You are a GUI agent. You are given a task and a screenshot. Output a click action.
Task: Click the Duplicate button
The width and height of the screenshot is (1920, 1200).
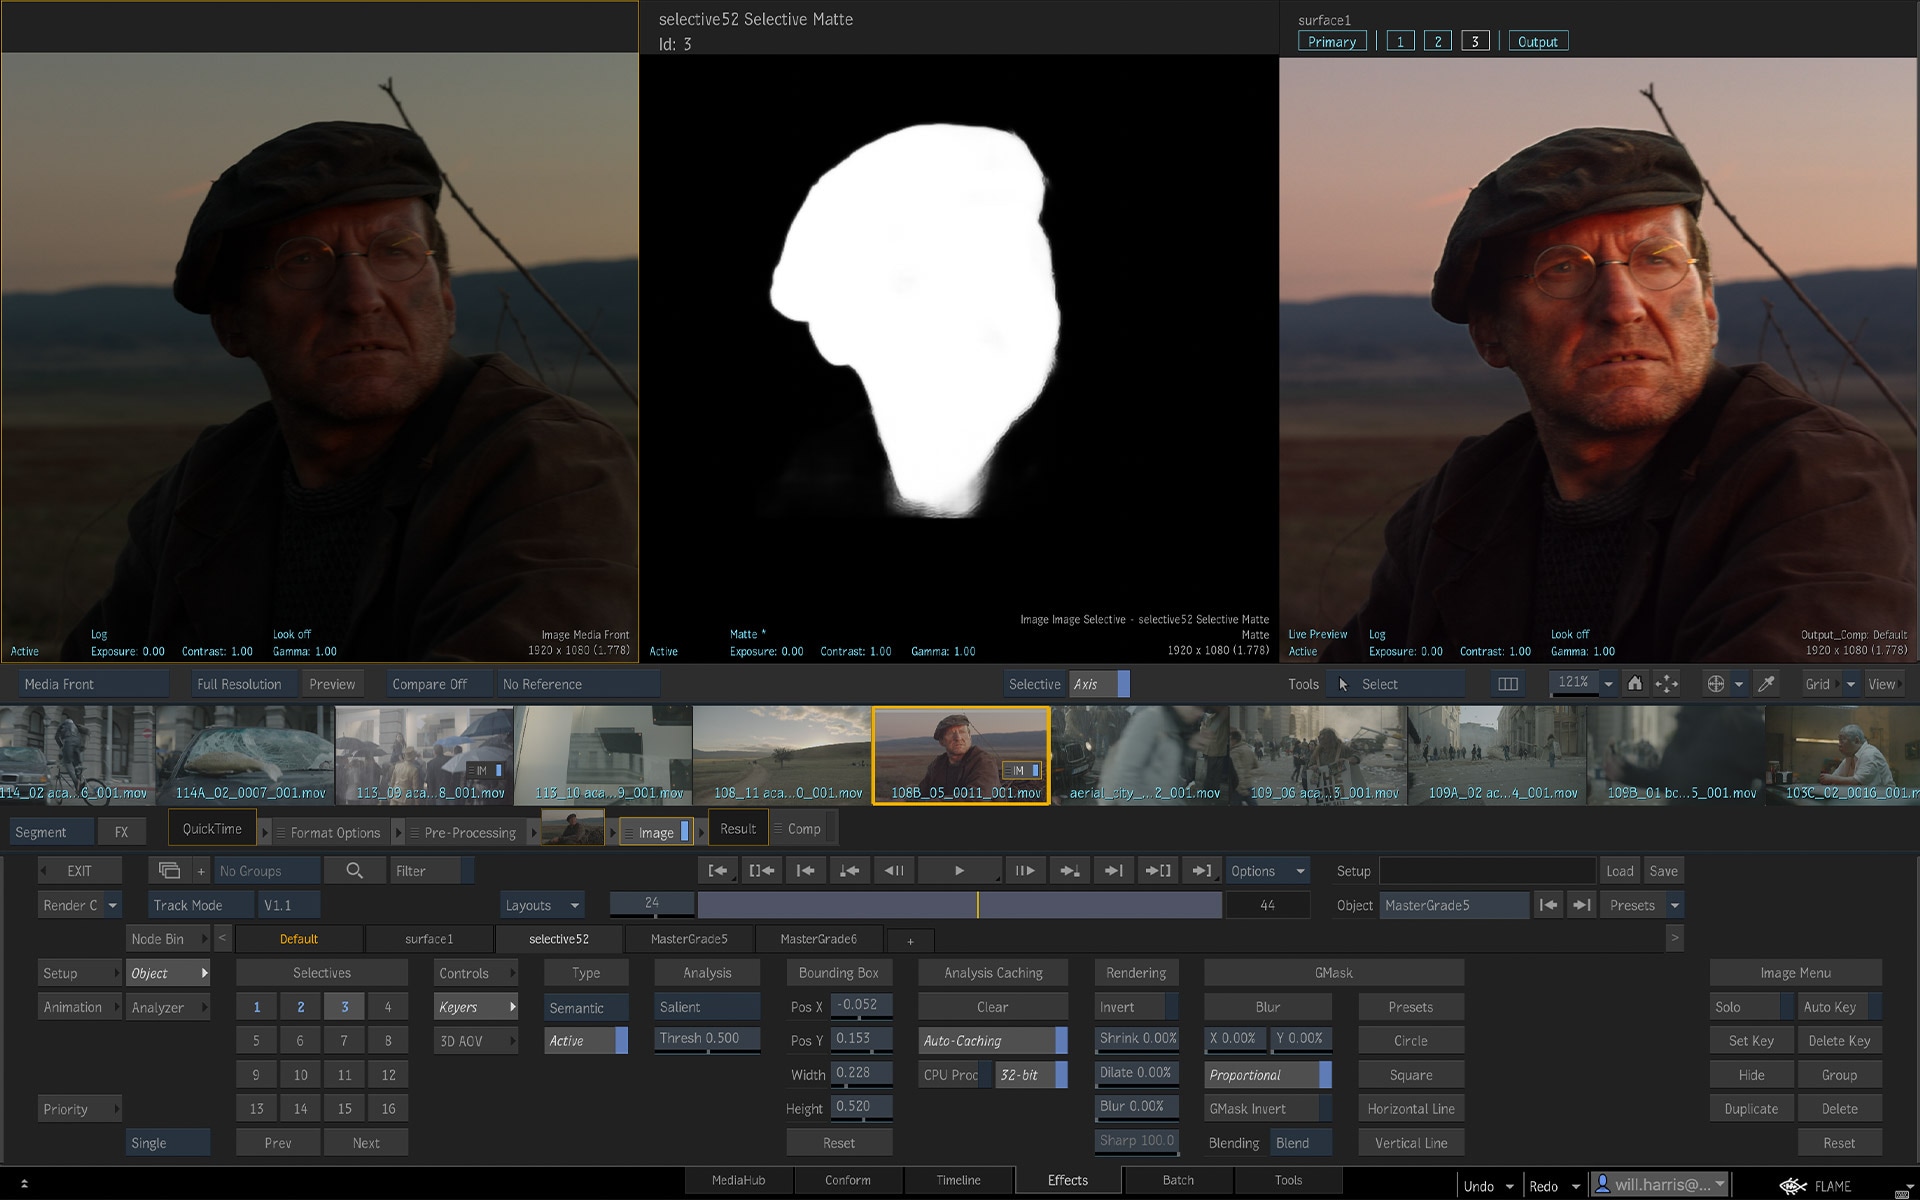click(x=1750, y=1109)
